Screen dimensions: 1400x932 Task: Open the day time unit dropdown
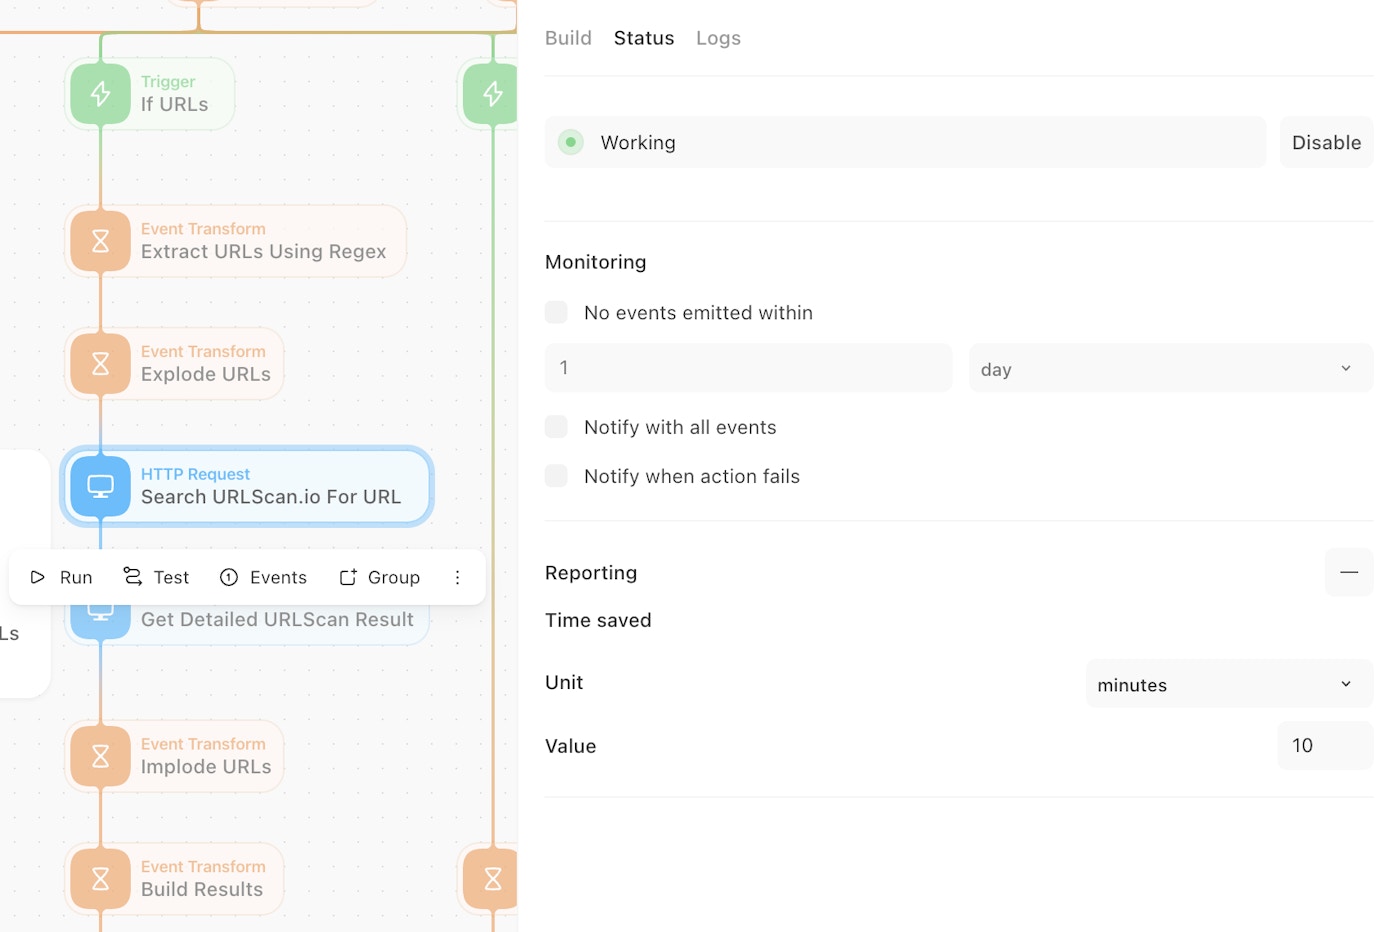click(1170, 369)
